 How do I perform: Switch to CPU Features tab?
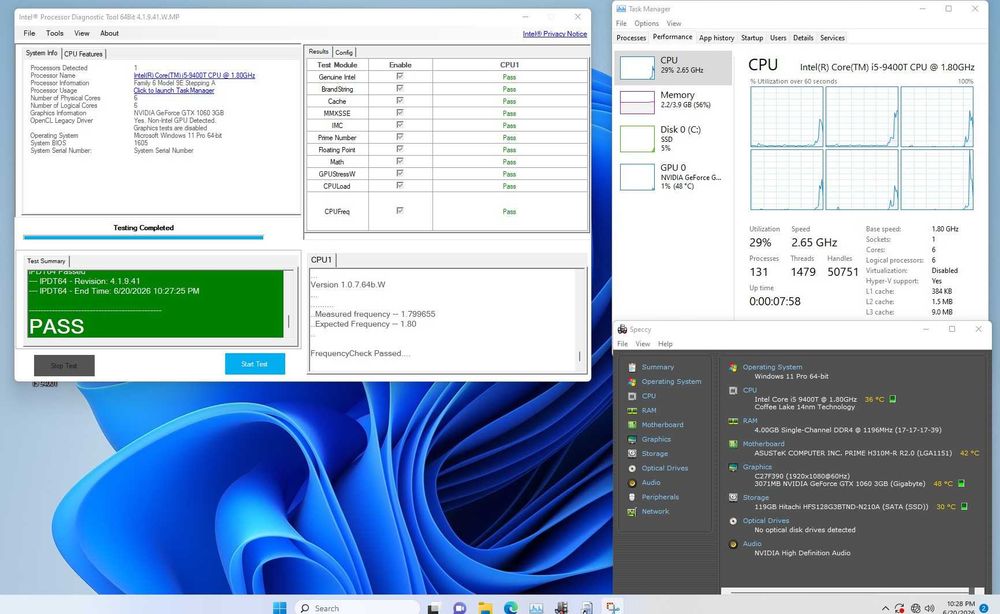pos(84,54)
